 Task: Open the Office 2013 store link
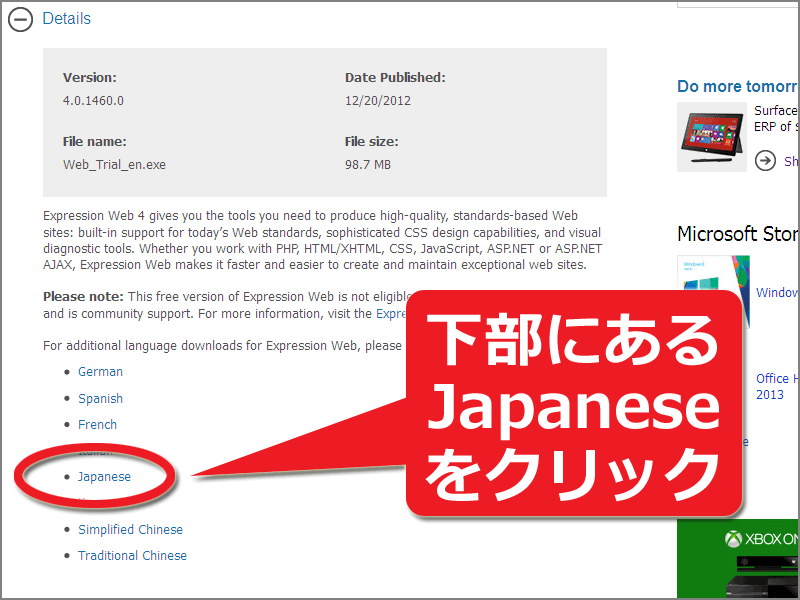click(777, 386)
